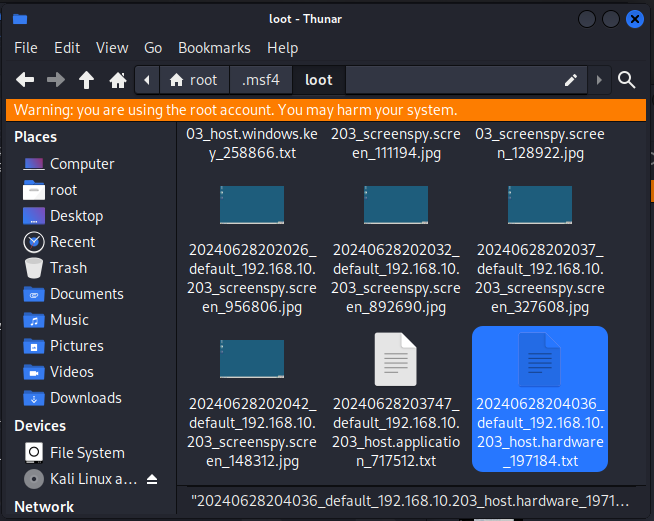Click the status bar file name text
Viewport: 654px width, 521px height.
tap(410, 501)
